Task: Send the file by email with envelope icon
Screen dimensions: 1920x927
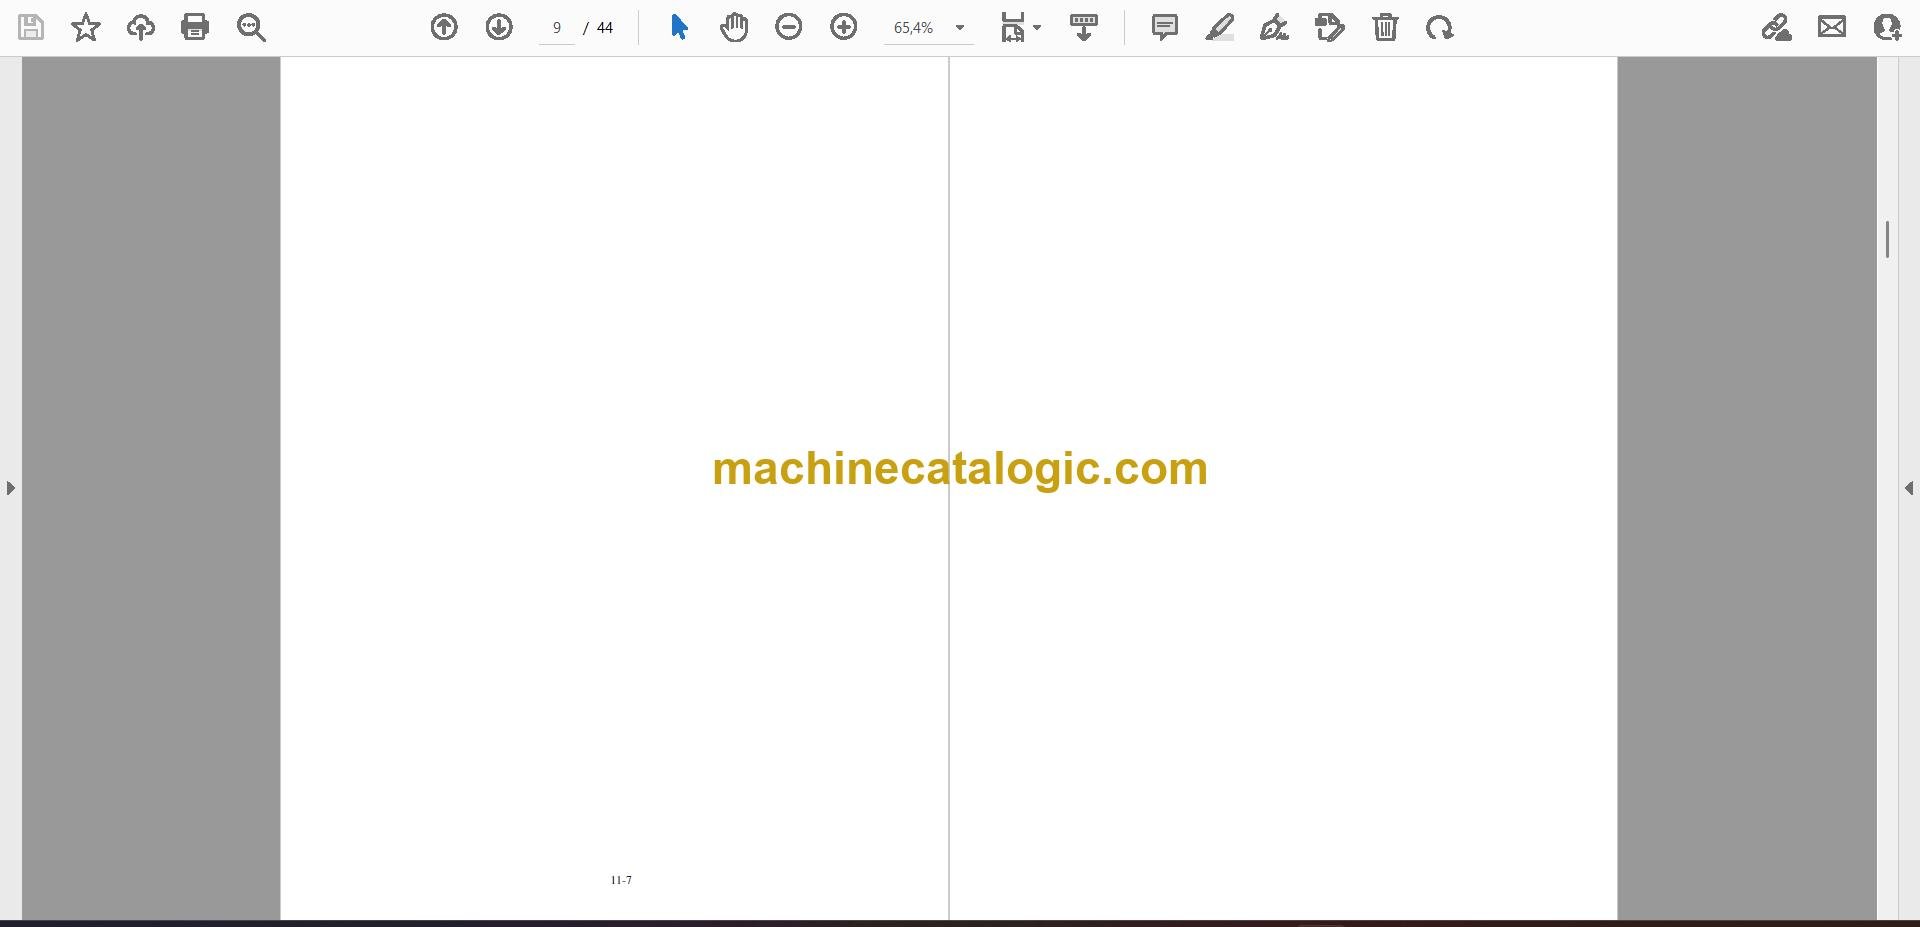Action: click(x=1832, y=27)
